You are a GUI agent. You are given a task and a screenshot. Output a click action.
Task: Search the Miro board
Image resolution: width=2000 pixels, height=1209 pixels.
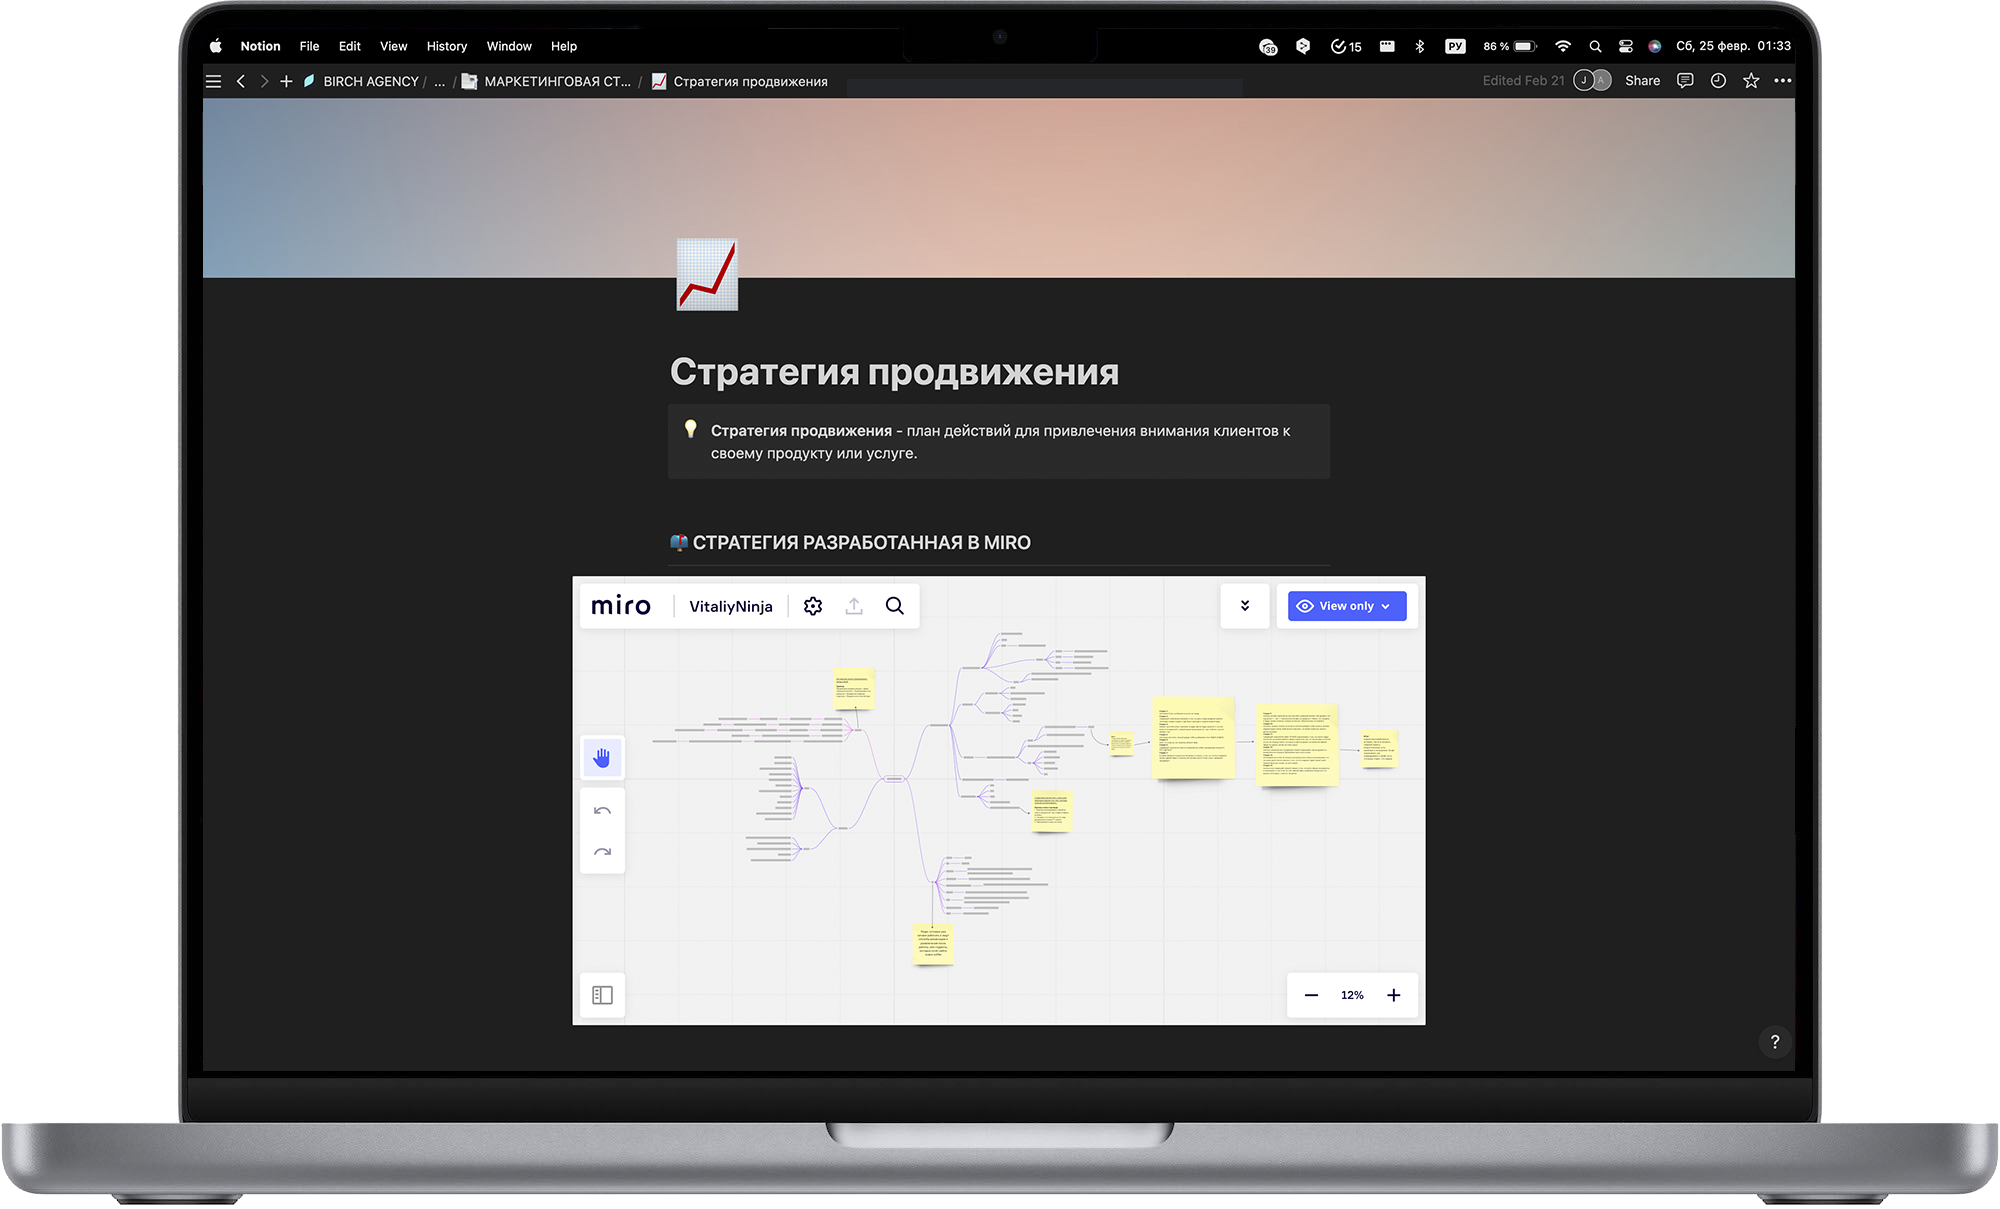coord(895,606)
